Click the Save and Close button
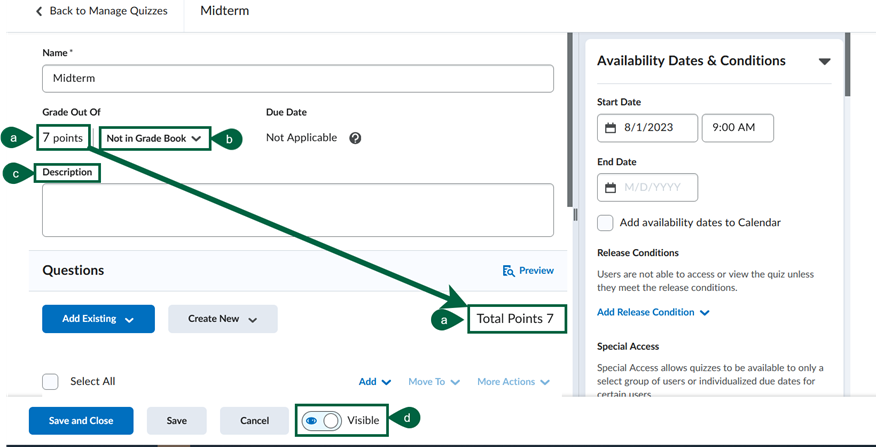This screenshot has width=876, height=447. click(x=81, y=421)
